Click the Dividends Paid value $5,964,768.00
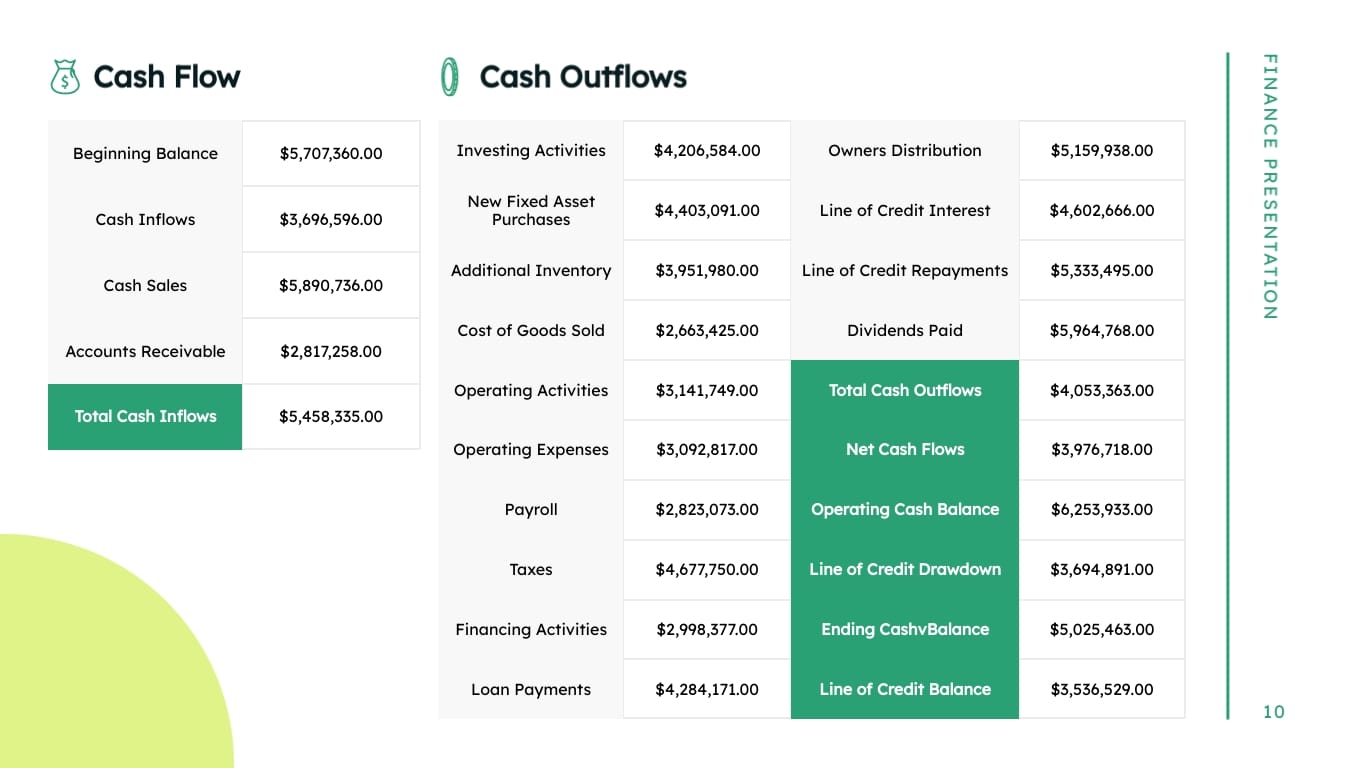Viewport: 1366px width, 768px height. click(1102, 331)
